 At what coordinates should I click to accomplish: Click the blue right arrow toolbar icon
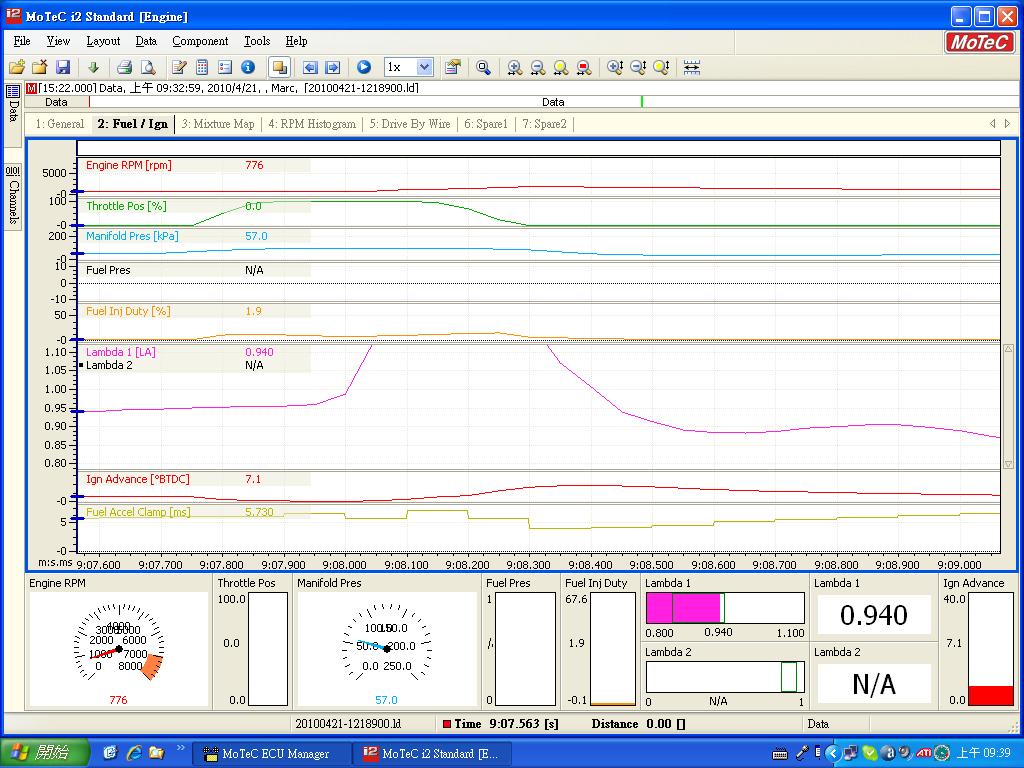coord(332,67)
